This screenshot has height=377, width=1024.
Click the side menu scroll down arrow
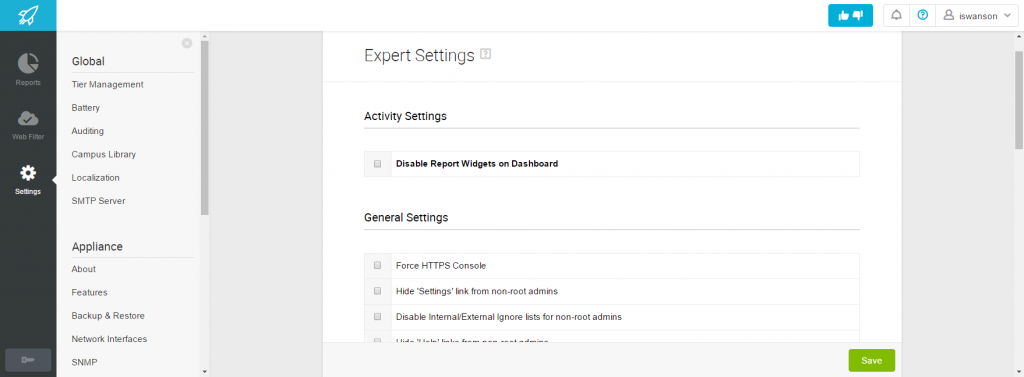(x=204, y=372)
